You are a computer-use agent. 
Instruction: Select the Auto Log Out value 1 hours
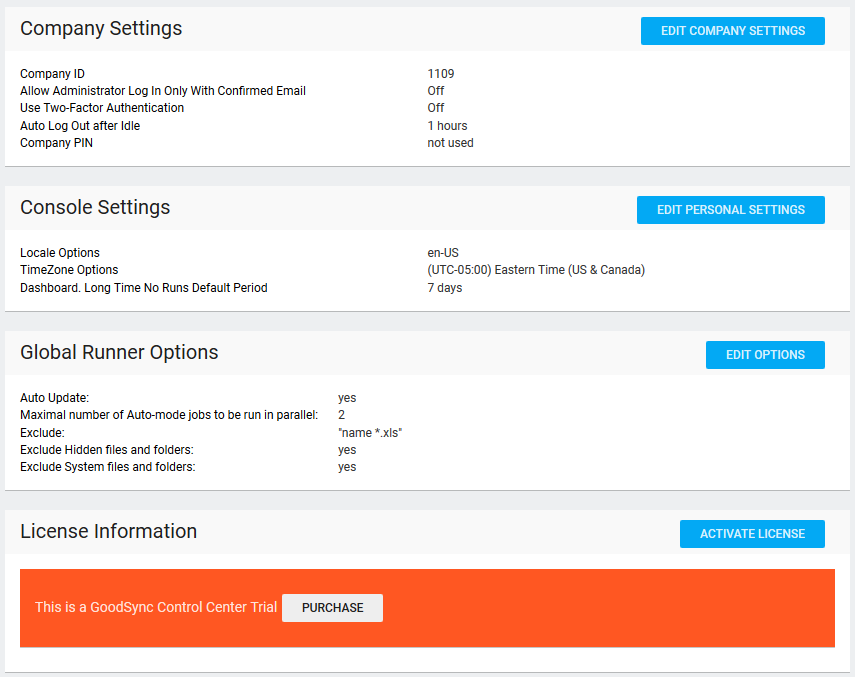click(x=447, y=126)
